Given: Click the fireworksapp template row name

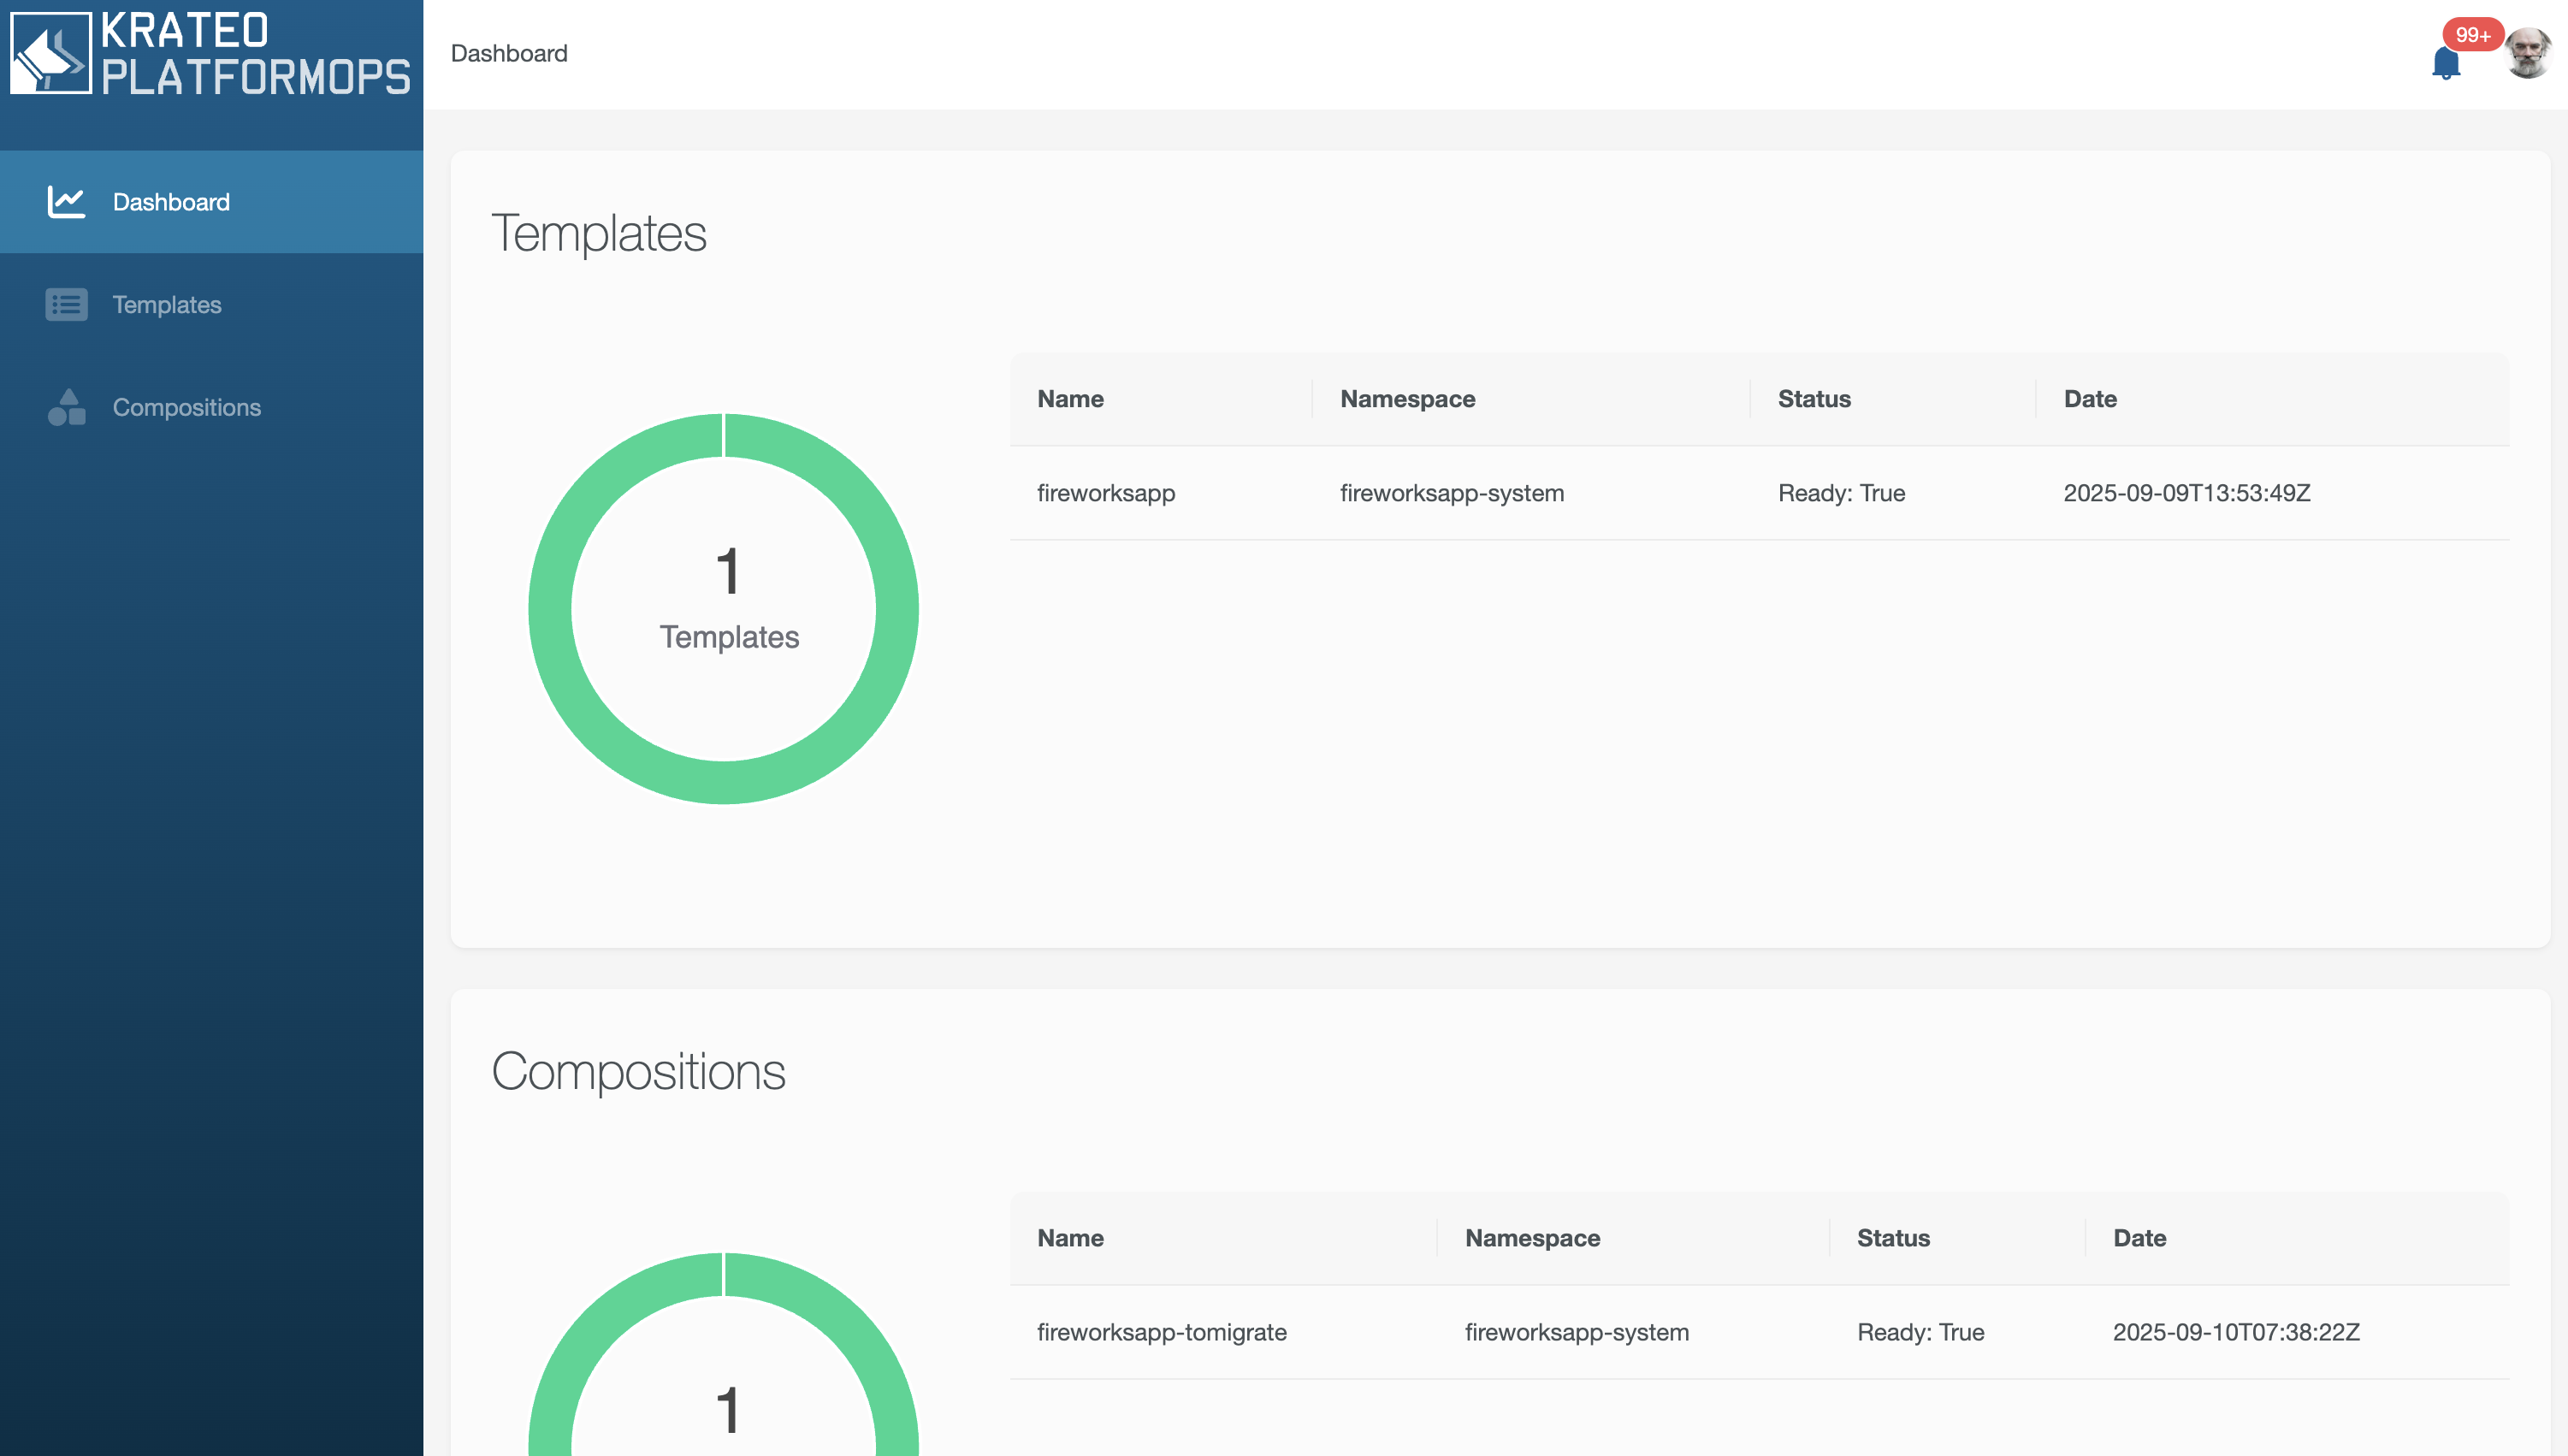Looking at the screenshot, I should click(1106, 493).
